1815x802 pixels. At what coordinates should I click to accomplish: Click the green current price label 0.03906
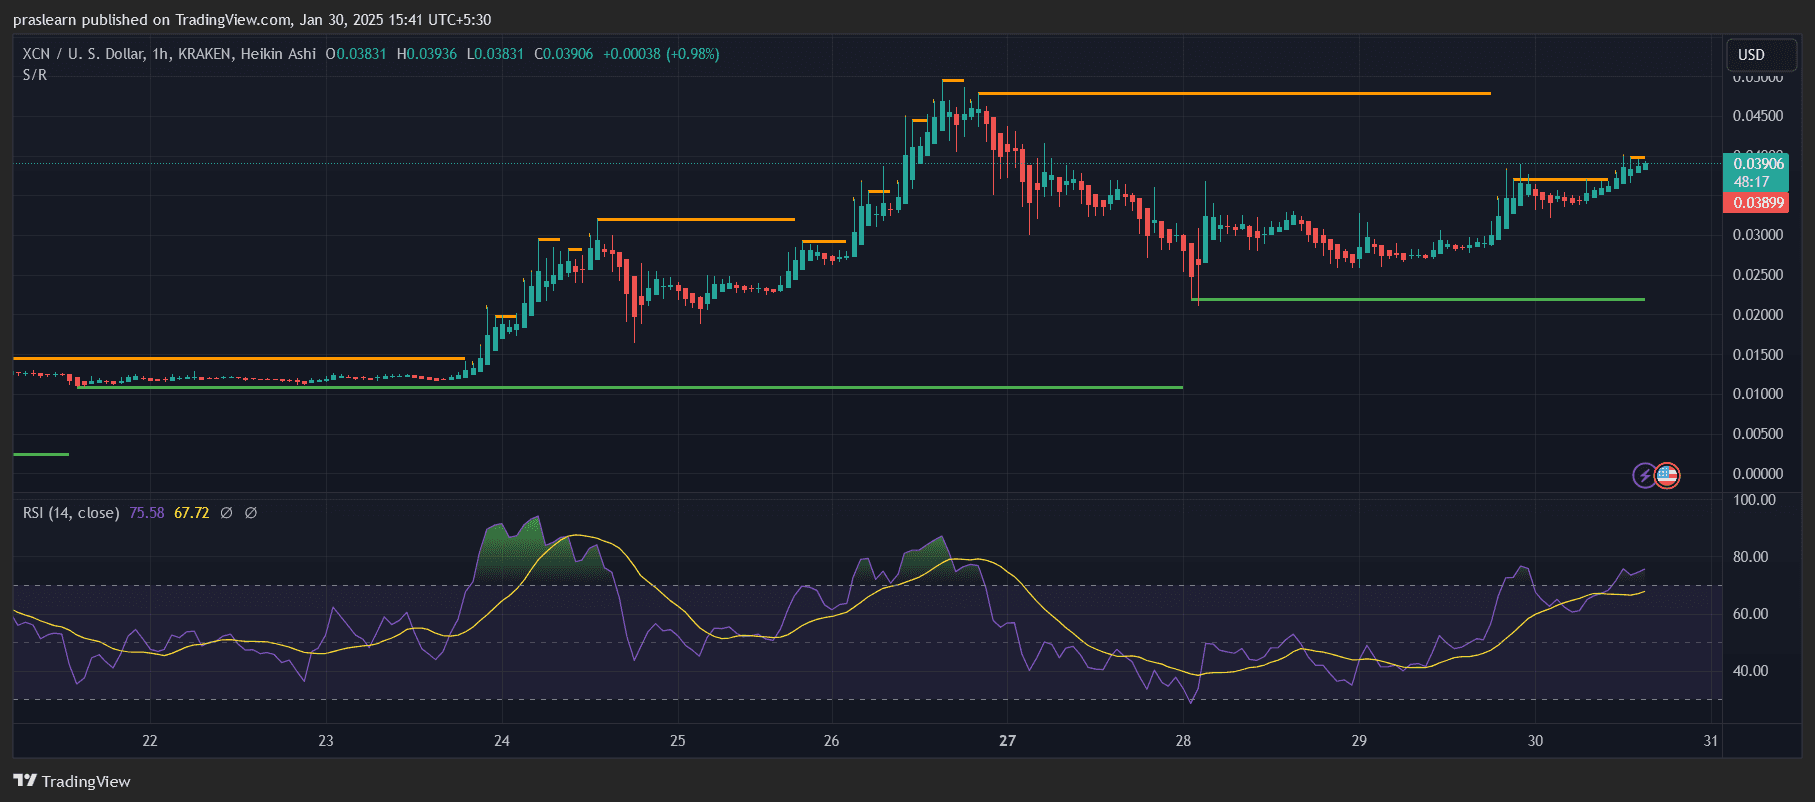pos(1758,164)
